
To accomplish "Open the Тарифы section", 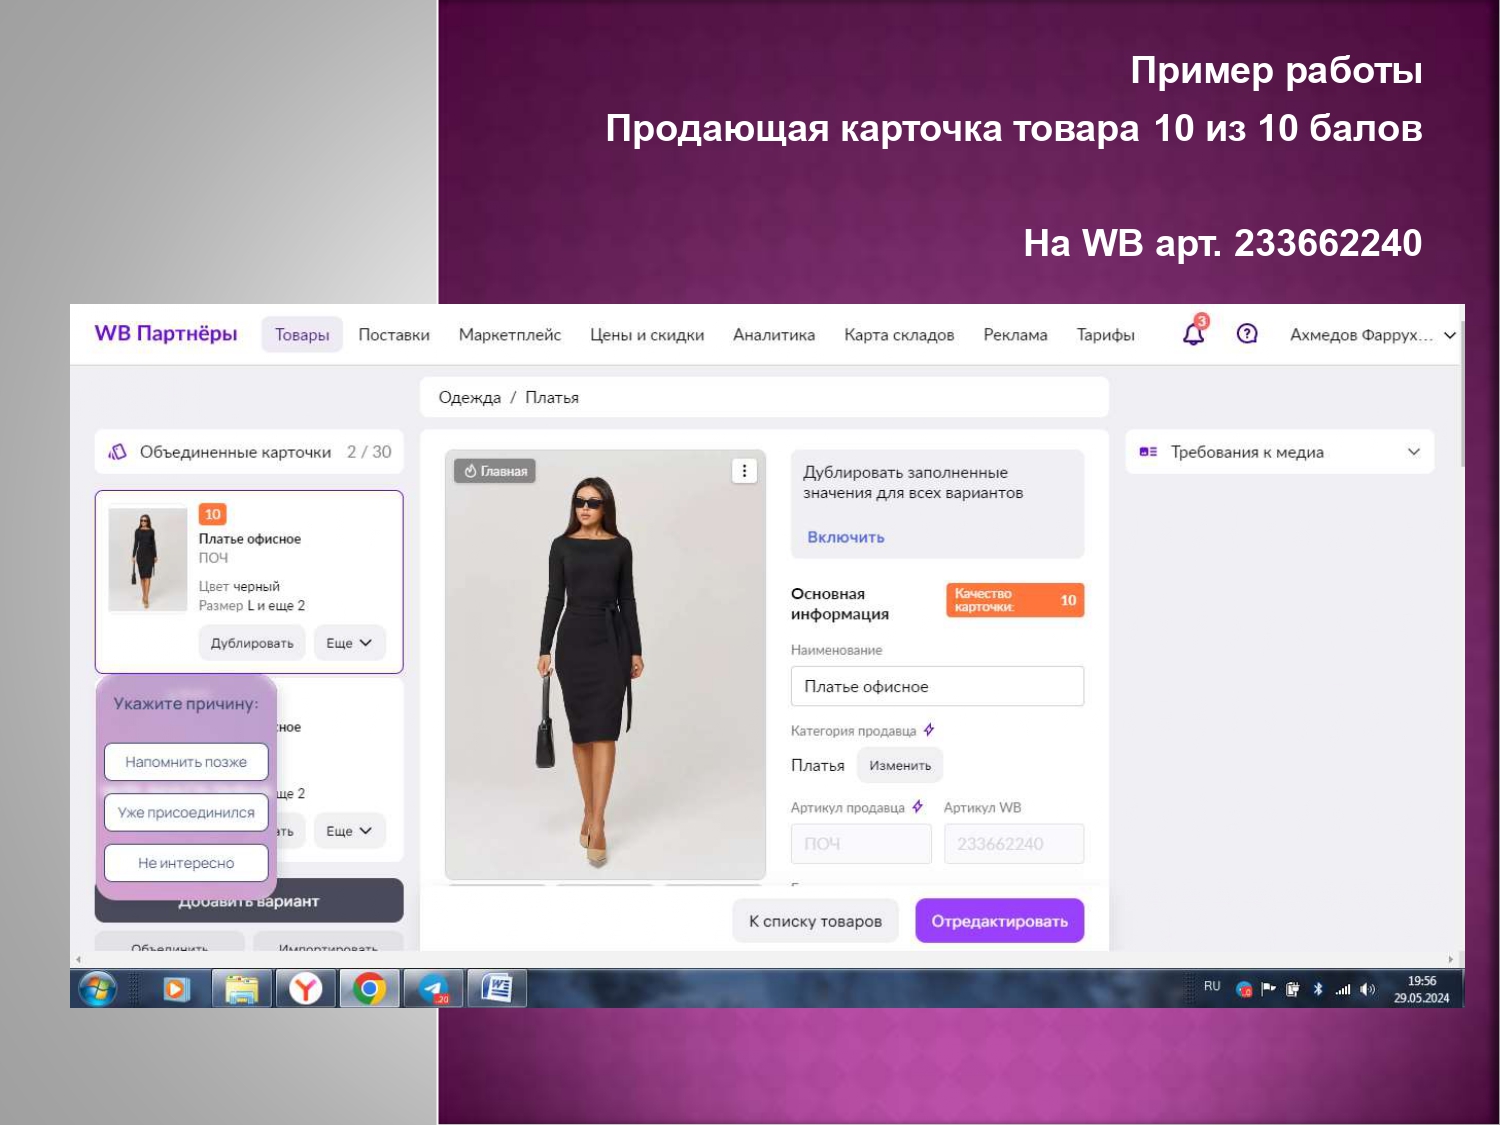I will tap(1105, 335).
